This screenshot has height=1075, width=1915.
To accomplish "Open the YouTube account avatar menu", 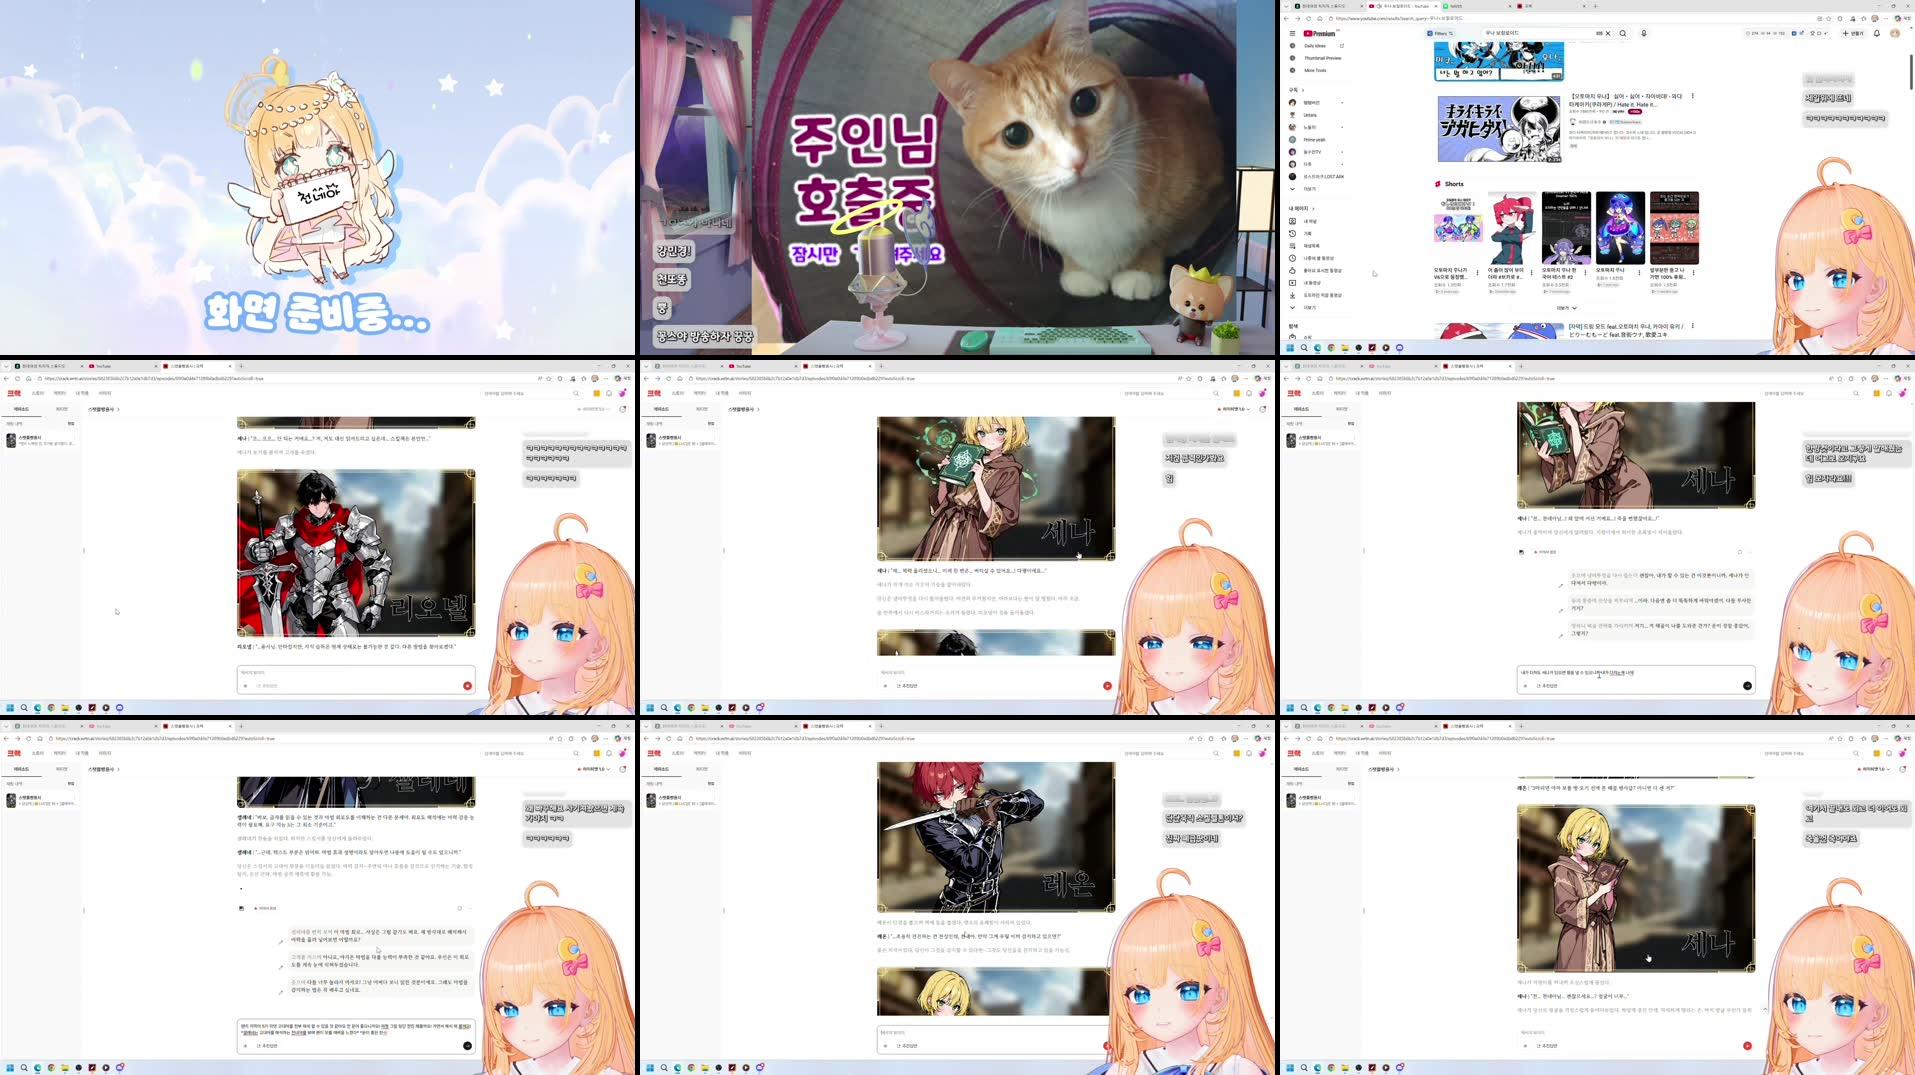I will (x=1894, y=33).
